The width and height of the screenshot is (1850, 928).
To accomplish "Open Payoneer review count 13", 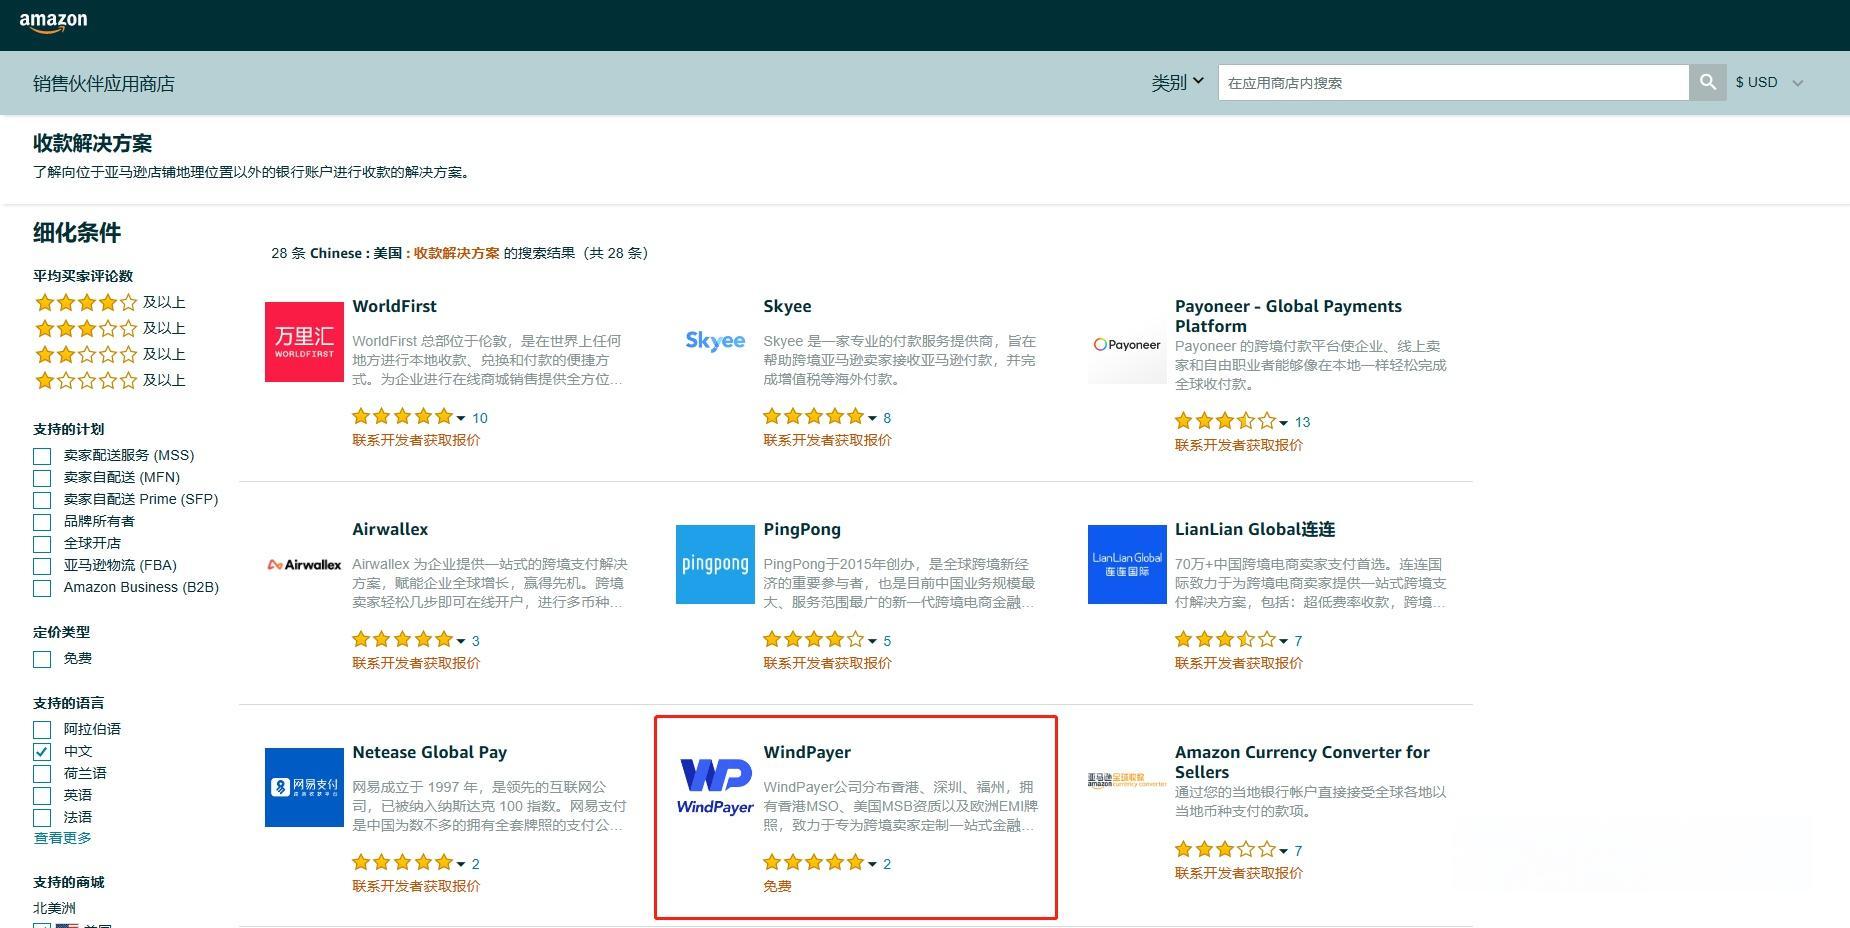I will [1302, 422].
